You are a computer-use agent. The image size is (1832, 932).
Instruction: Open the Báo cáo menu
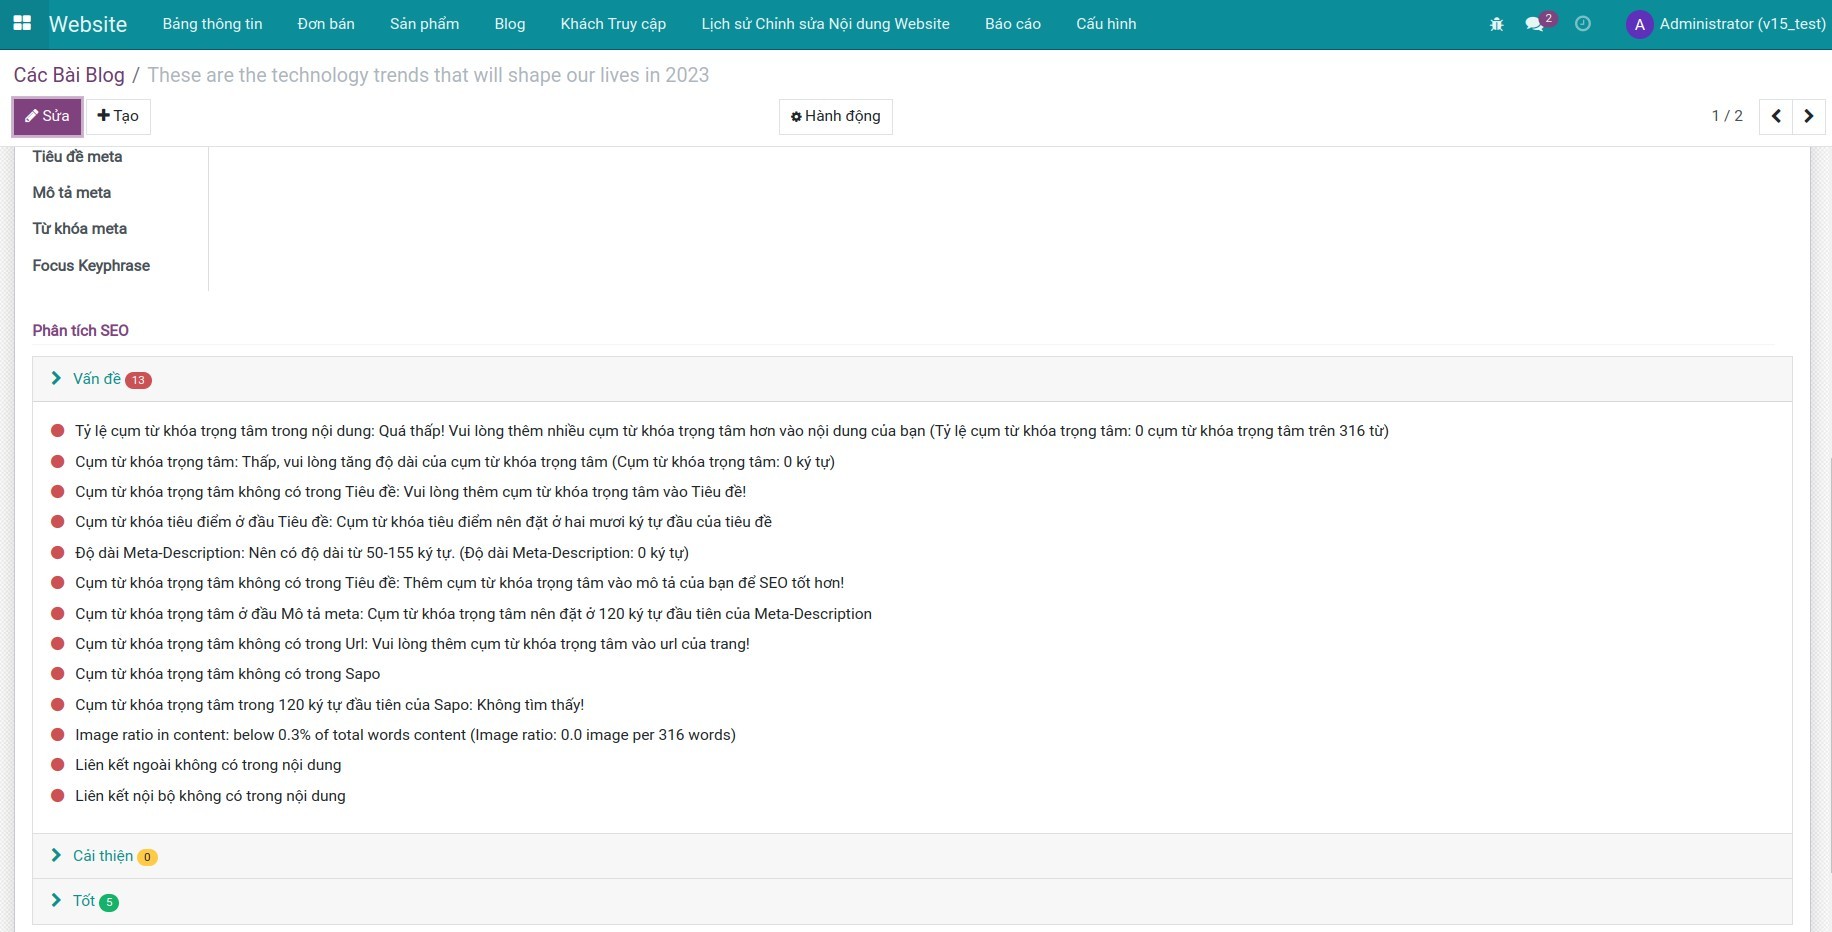click(1012, 24)
